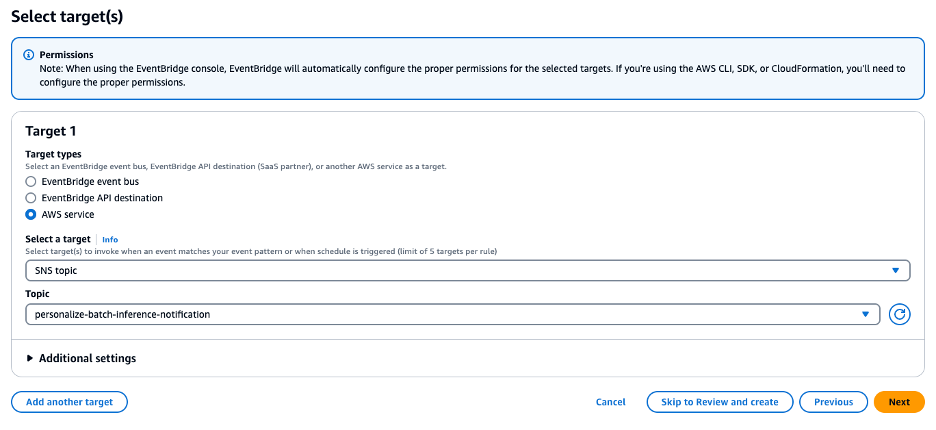This screenshot has height=430, width=936.
Task: Click the info icon in the Permissions banner
Action: (x=29, y=55)
